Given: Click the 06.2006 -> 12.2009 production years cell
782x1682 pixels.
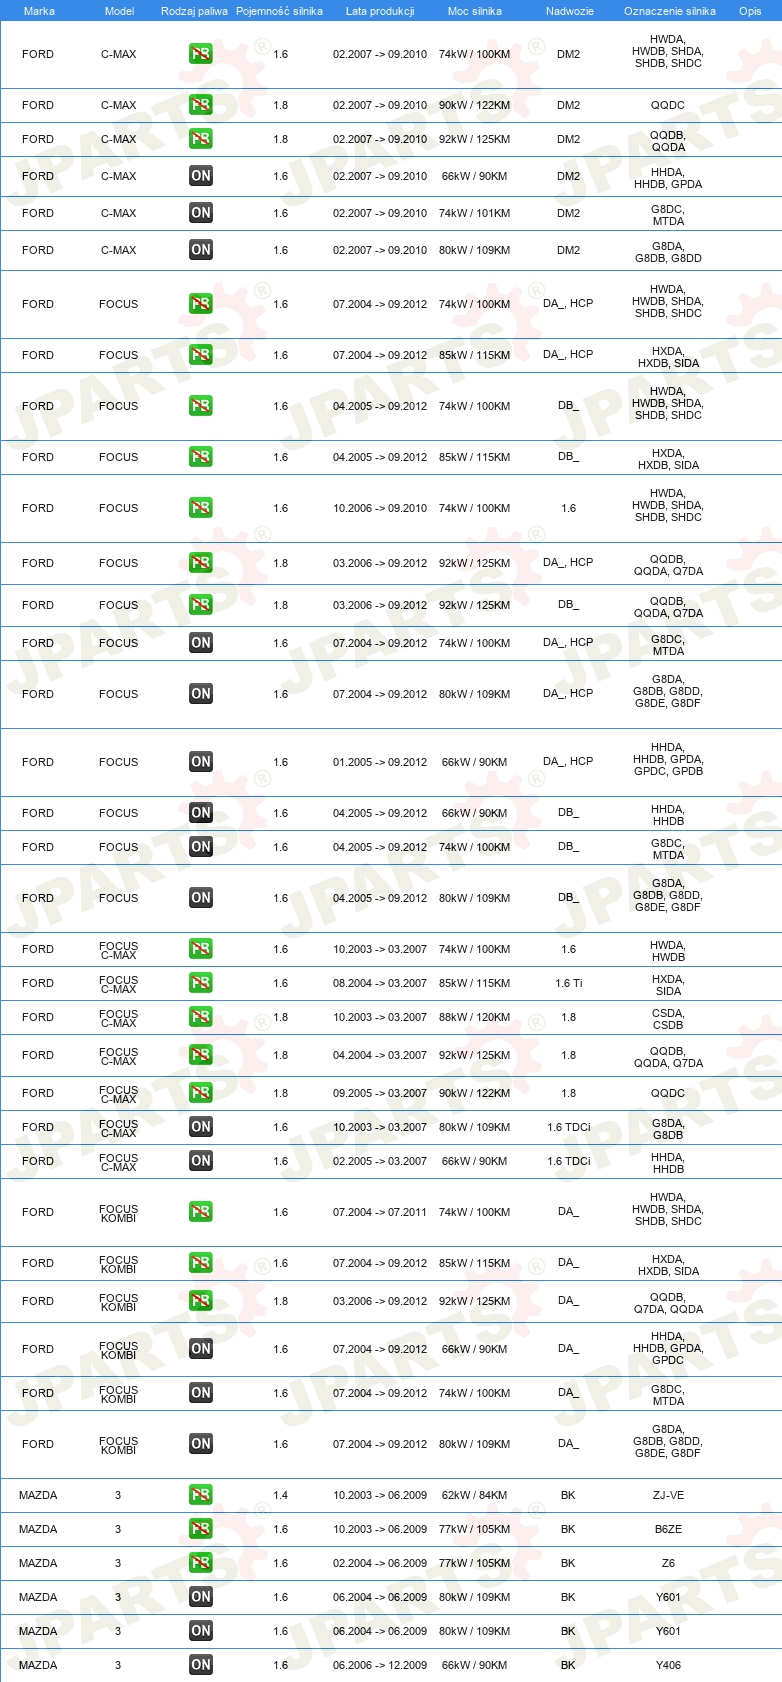Looking at the screenshot, I should click(x=380, y=1665).
